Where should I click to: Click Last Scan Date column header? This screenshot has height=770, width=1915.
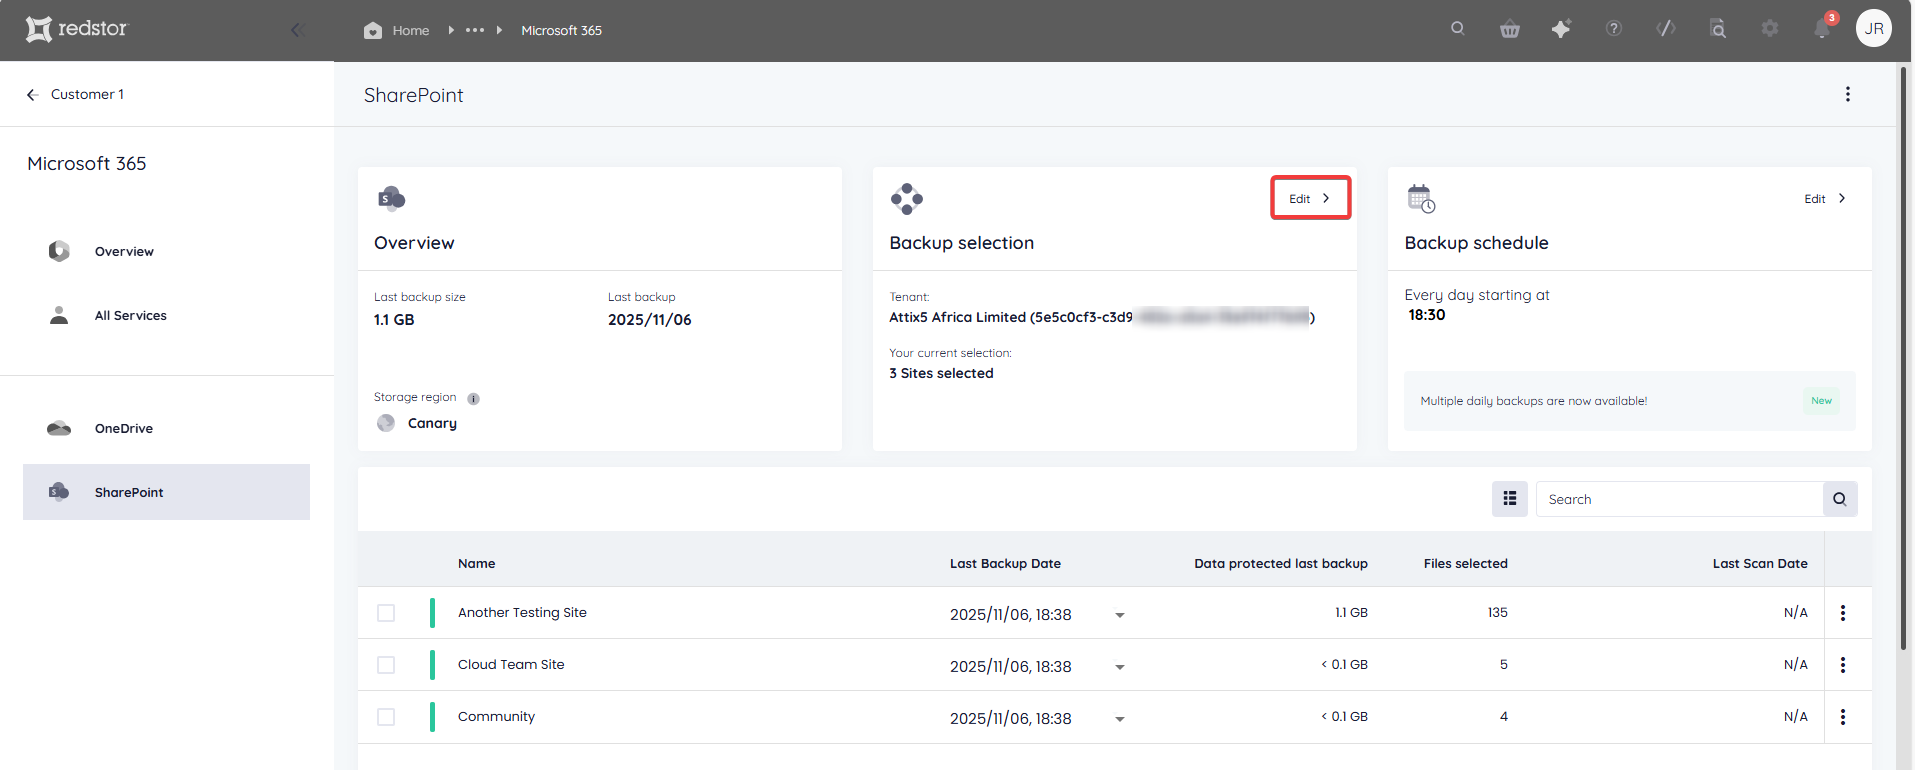coord(1760,563)
